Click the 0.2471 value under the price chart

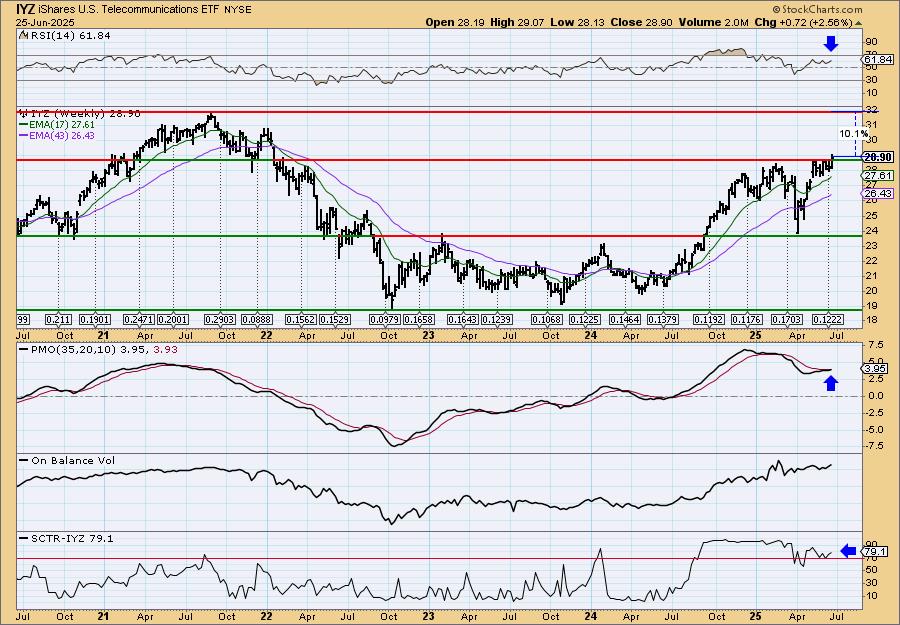(139, 320)
